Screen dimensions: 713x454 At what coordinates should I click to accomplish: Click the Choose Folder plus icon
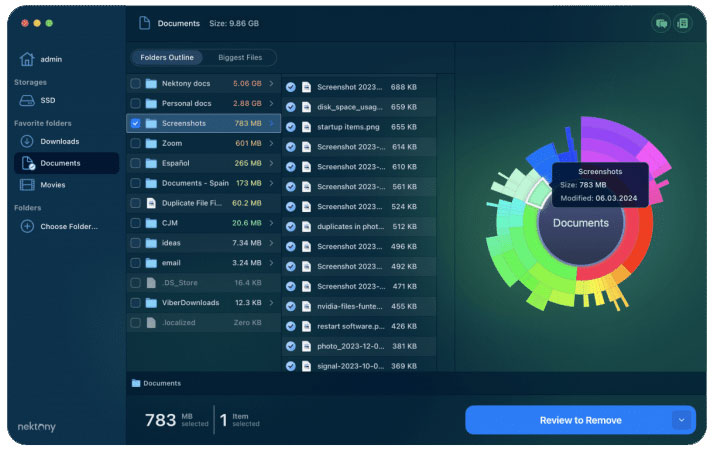click(27, 226)
